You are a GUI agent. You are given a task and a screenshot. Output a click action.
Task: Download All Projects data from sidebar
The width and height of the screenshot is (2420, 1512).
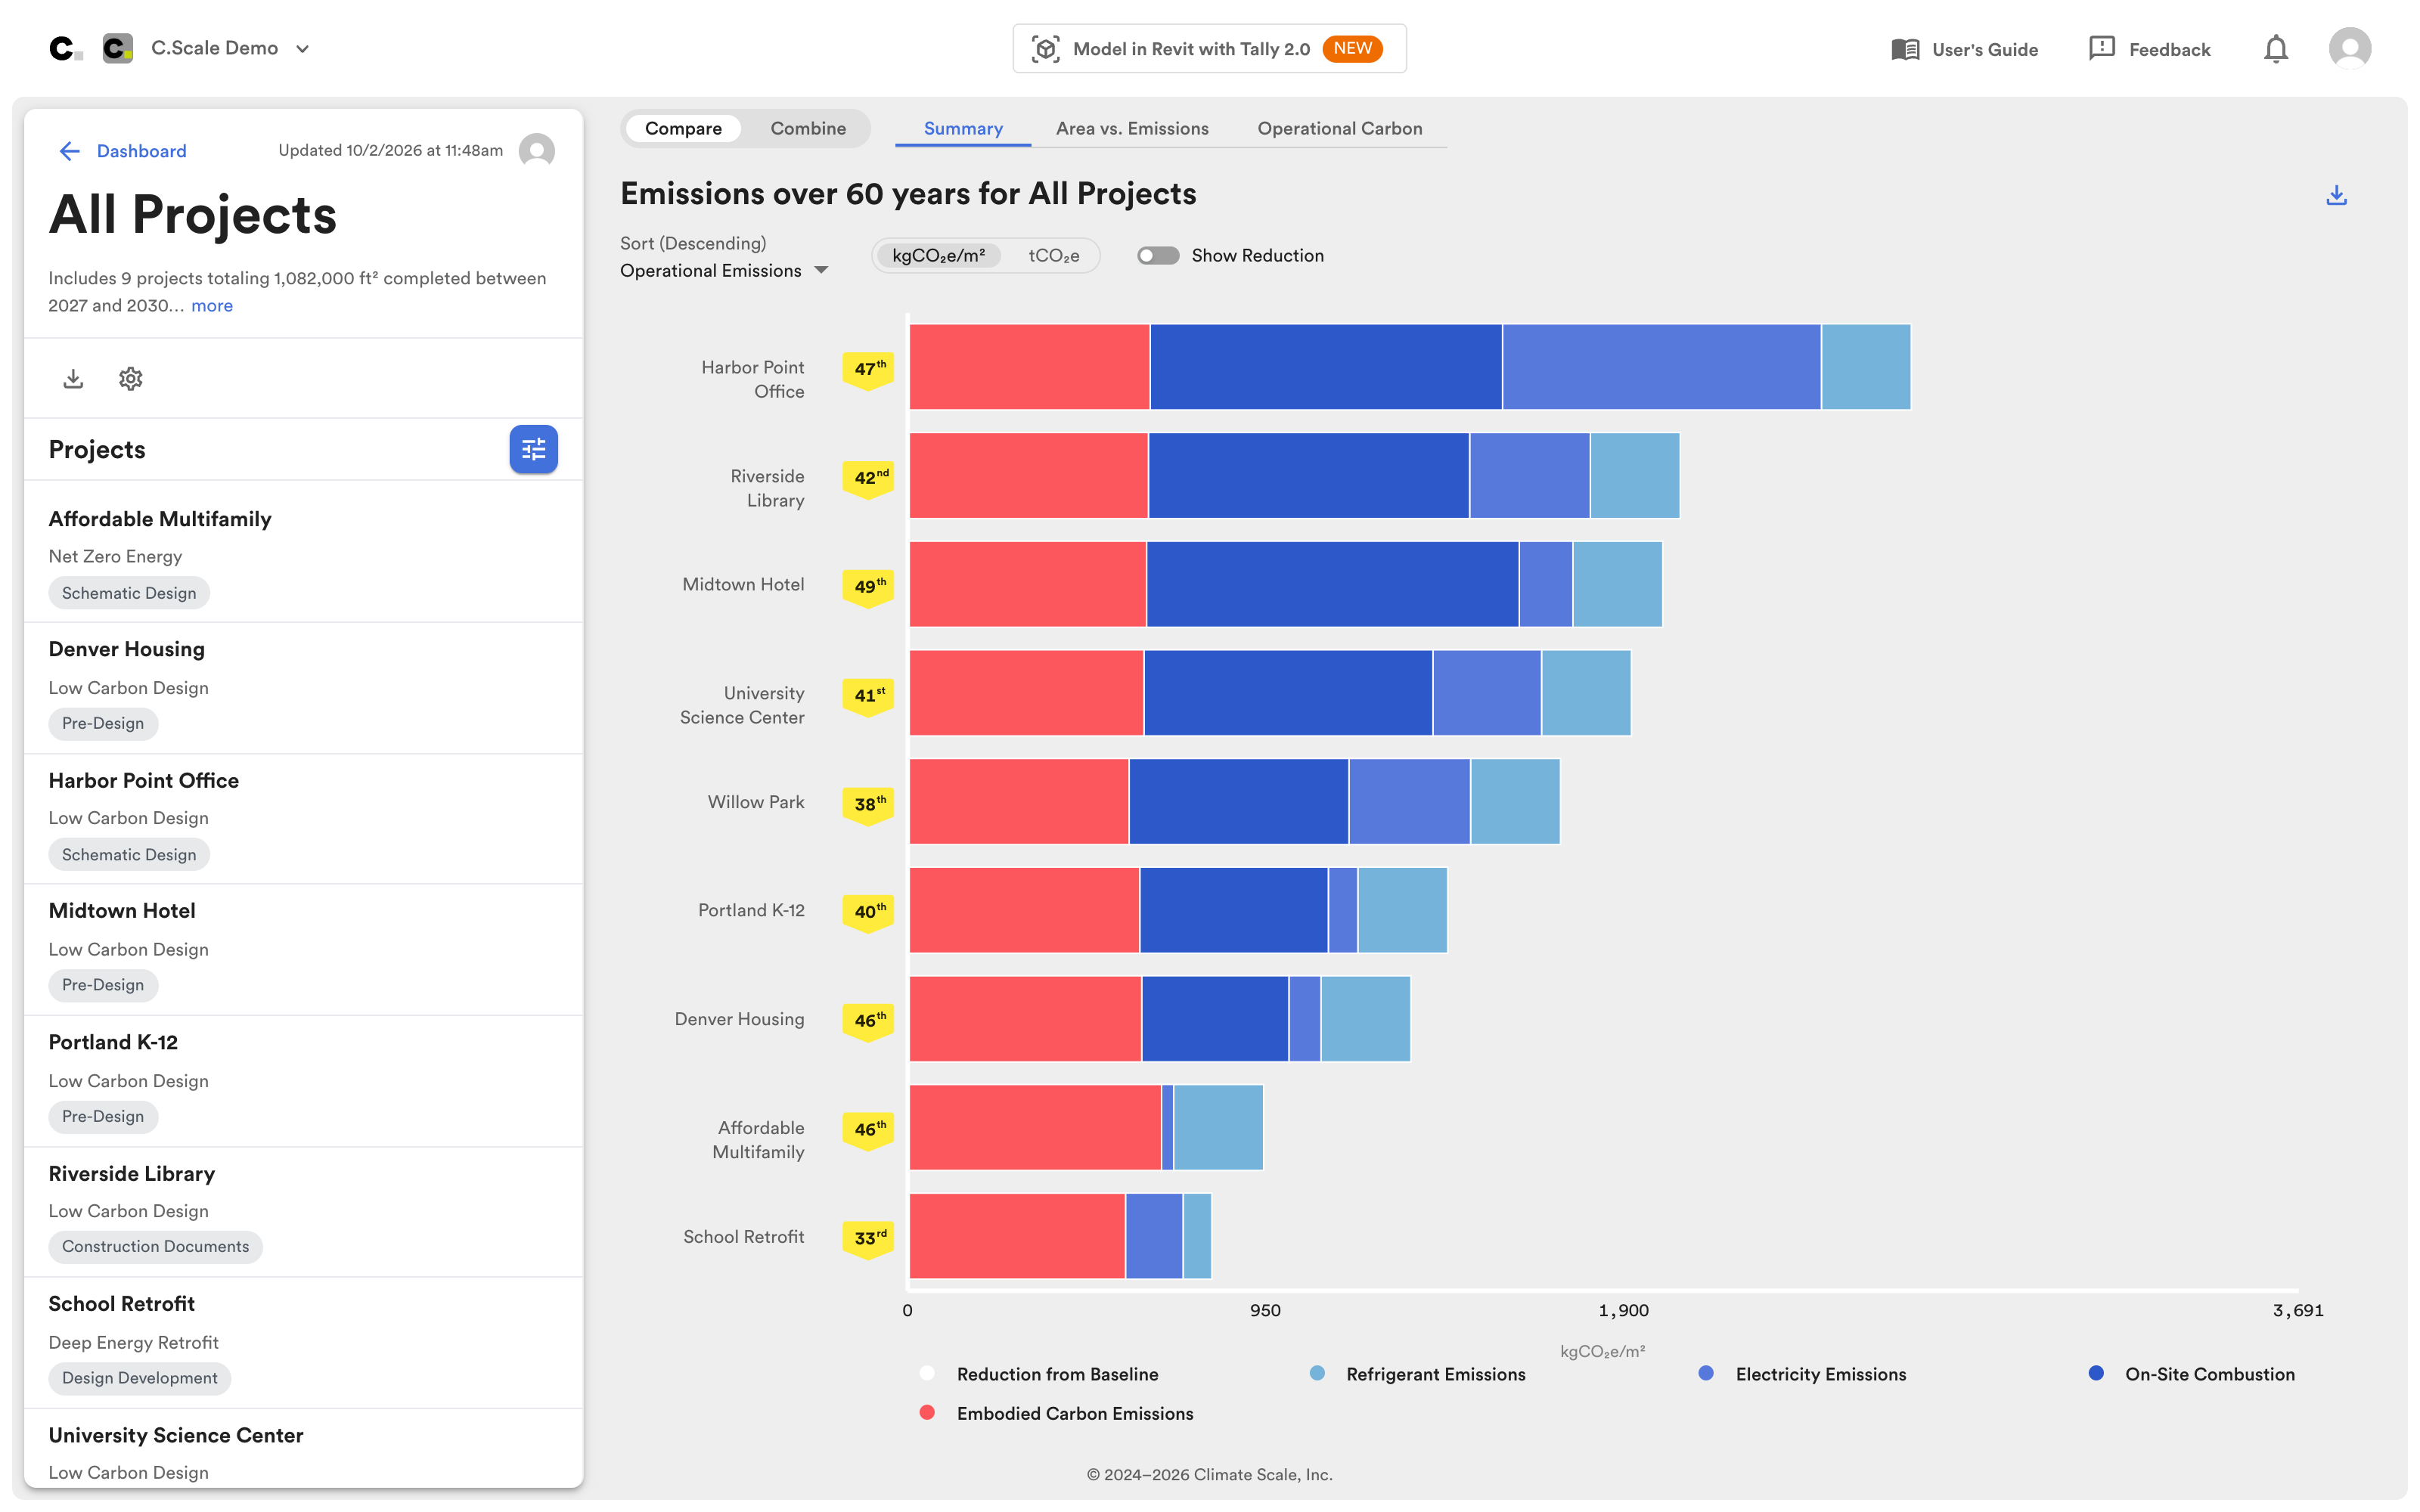[73, 379]
